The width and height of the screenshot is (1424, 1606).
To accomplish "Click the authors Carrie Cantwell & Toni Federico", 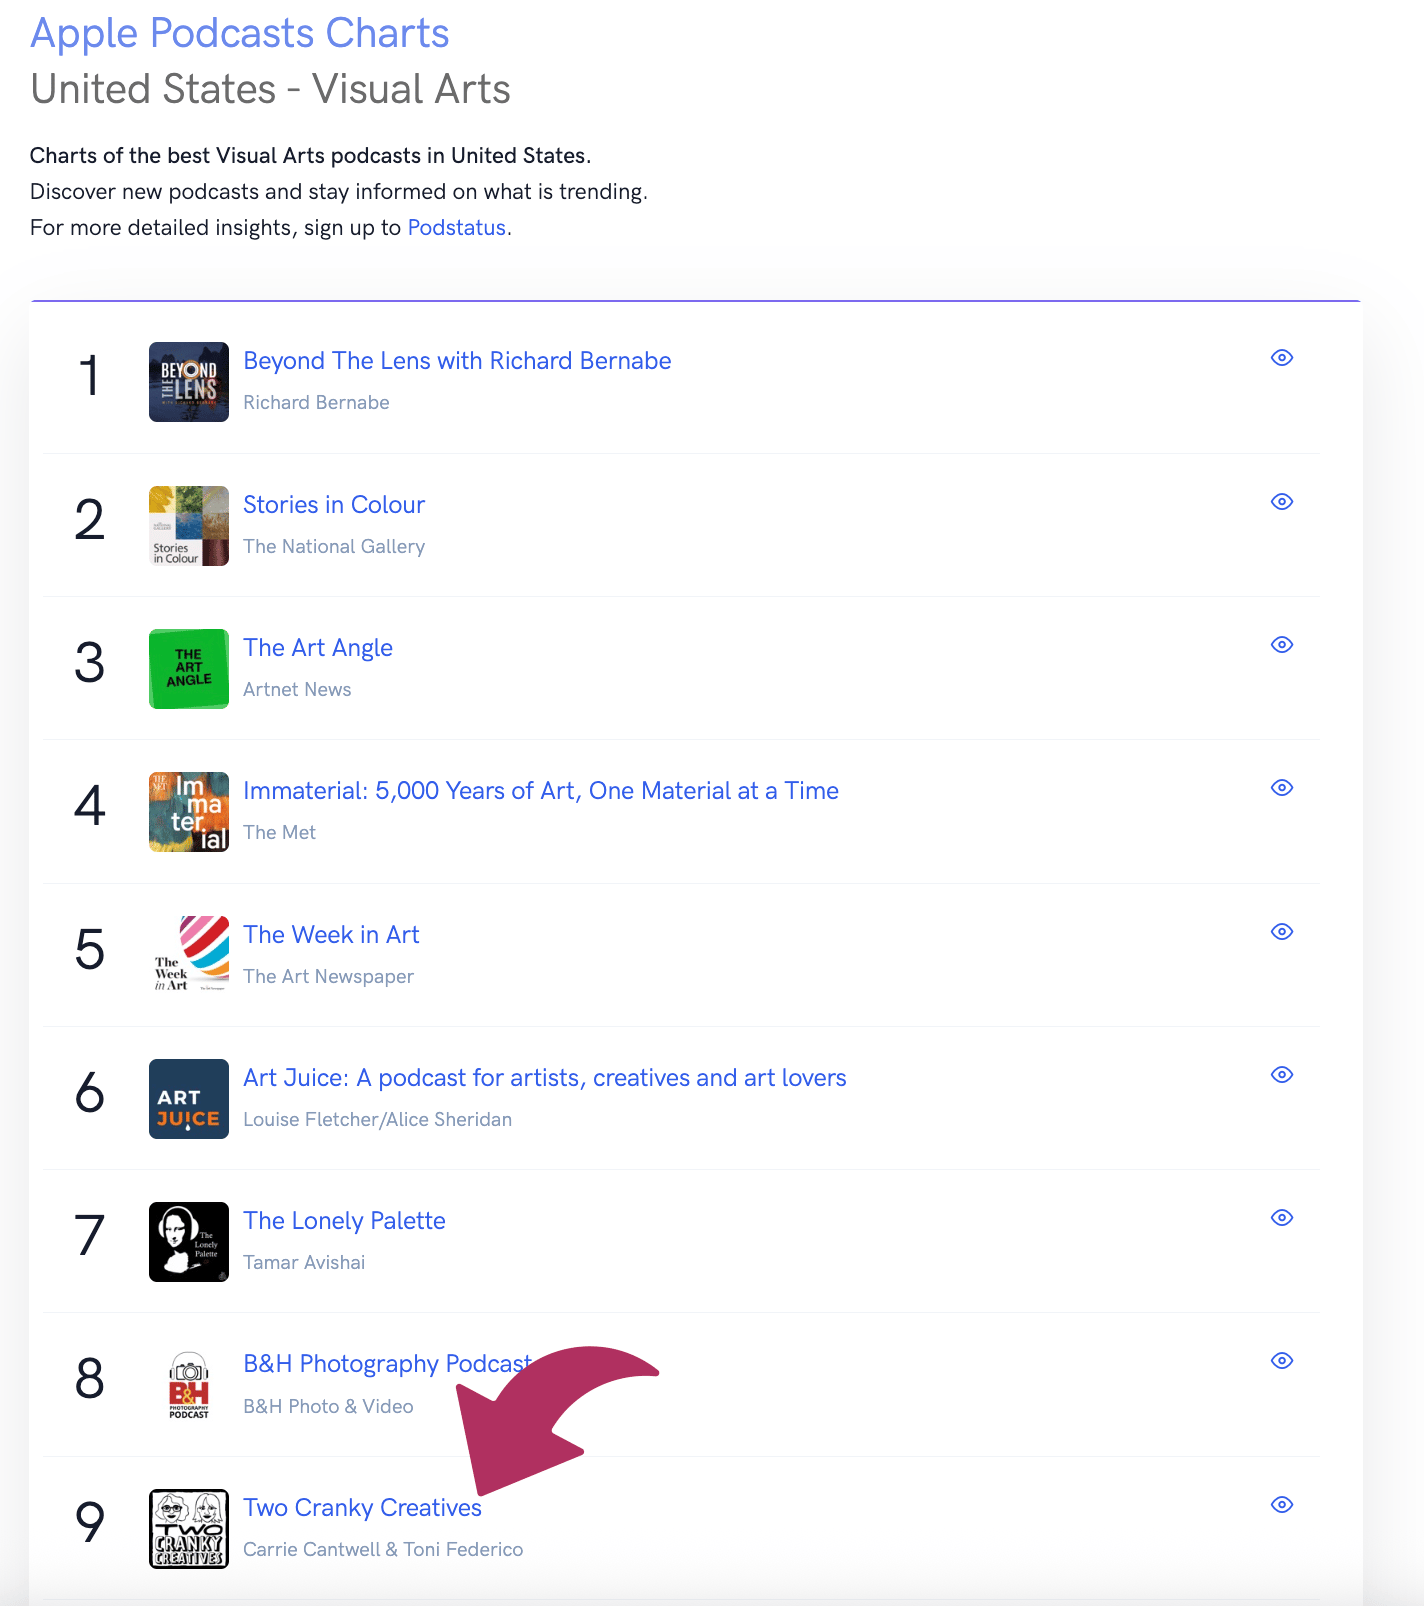I will click(x=383, y=1550).
